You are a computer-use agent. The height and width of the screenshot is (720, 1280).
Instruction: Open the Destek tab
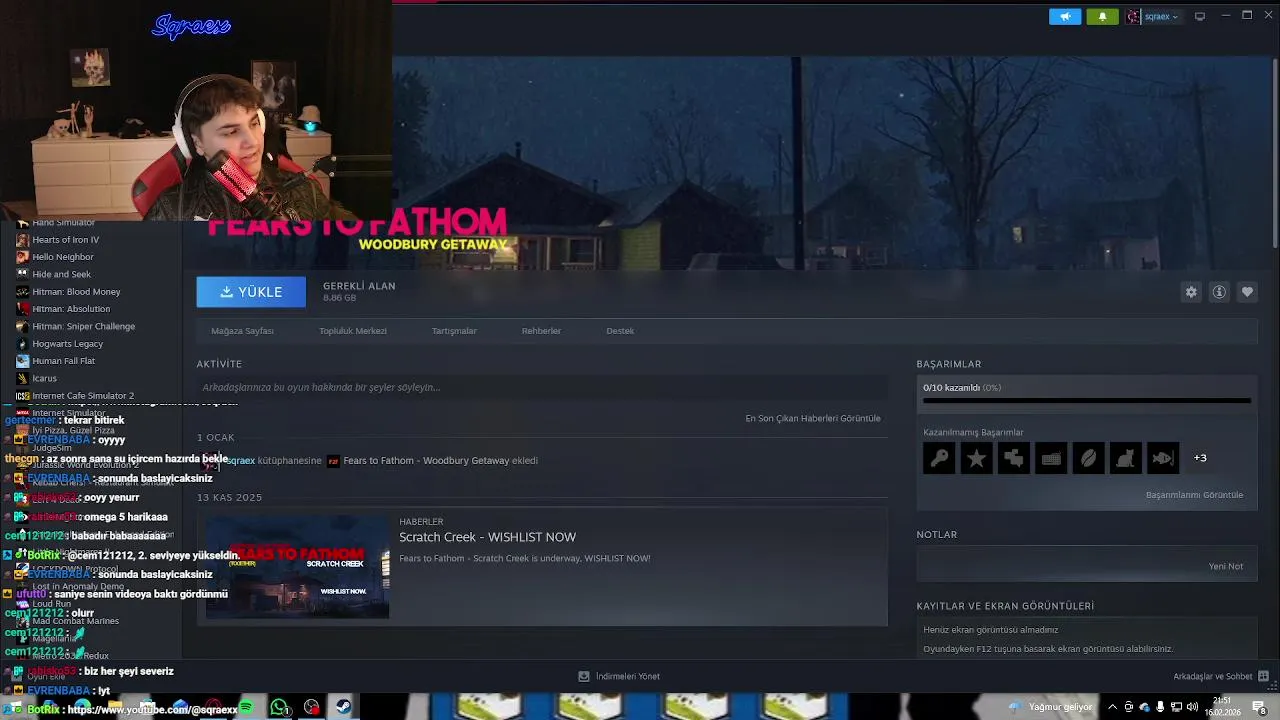620,331
